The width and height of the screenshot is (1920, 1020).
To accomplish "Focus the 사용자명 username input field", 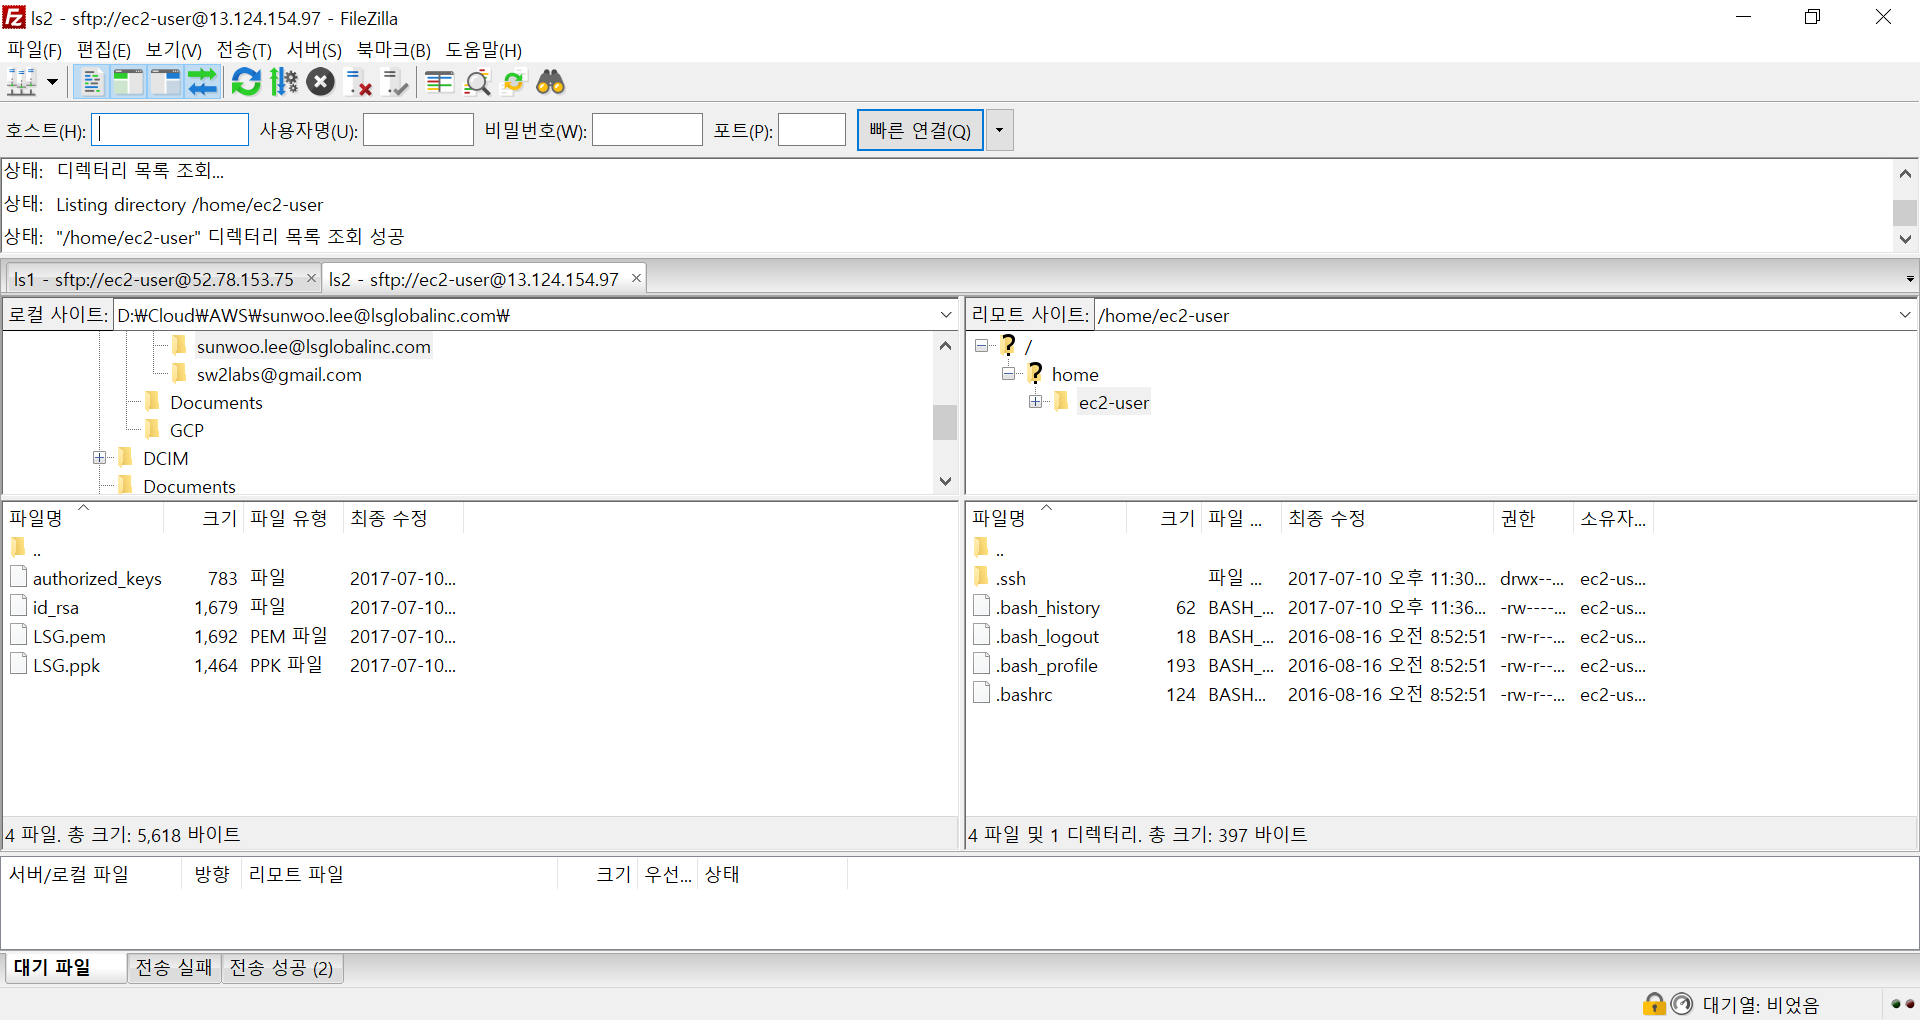I will coord(418,130).
